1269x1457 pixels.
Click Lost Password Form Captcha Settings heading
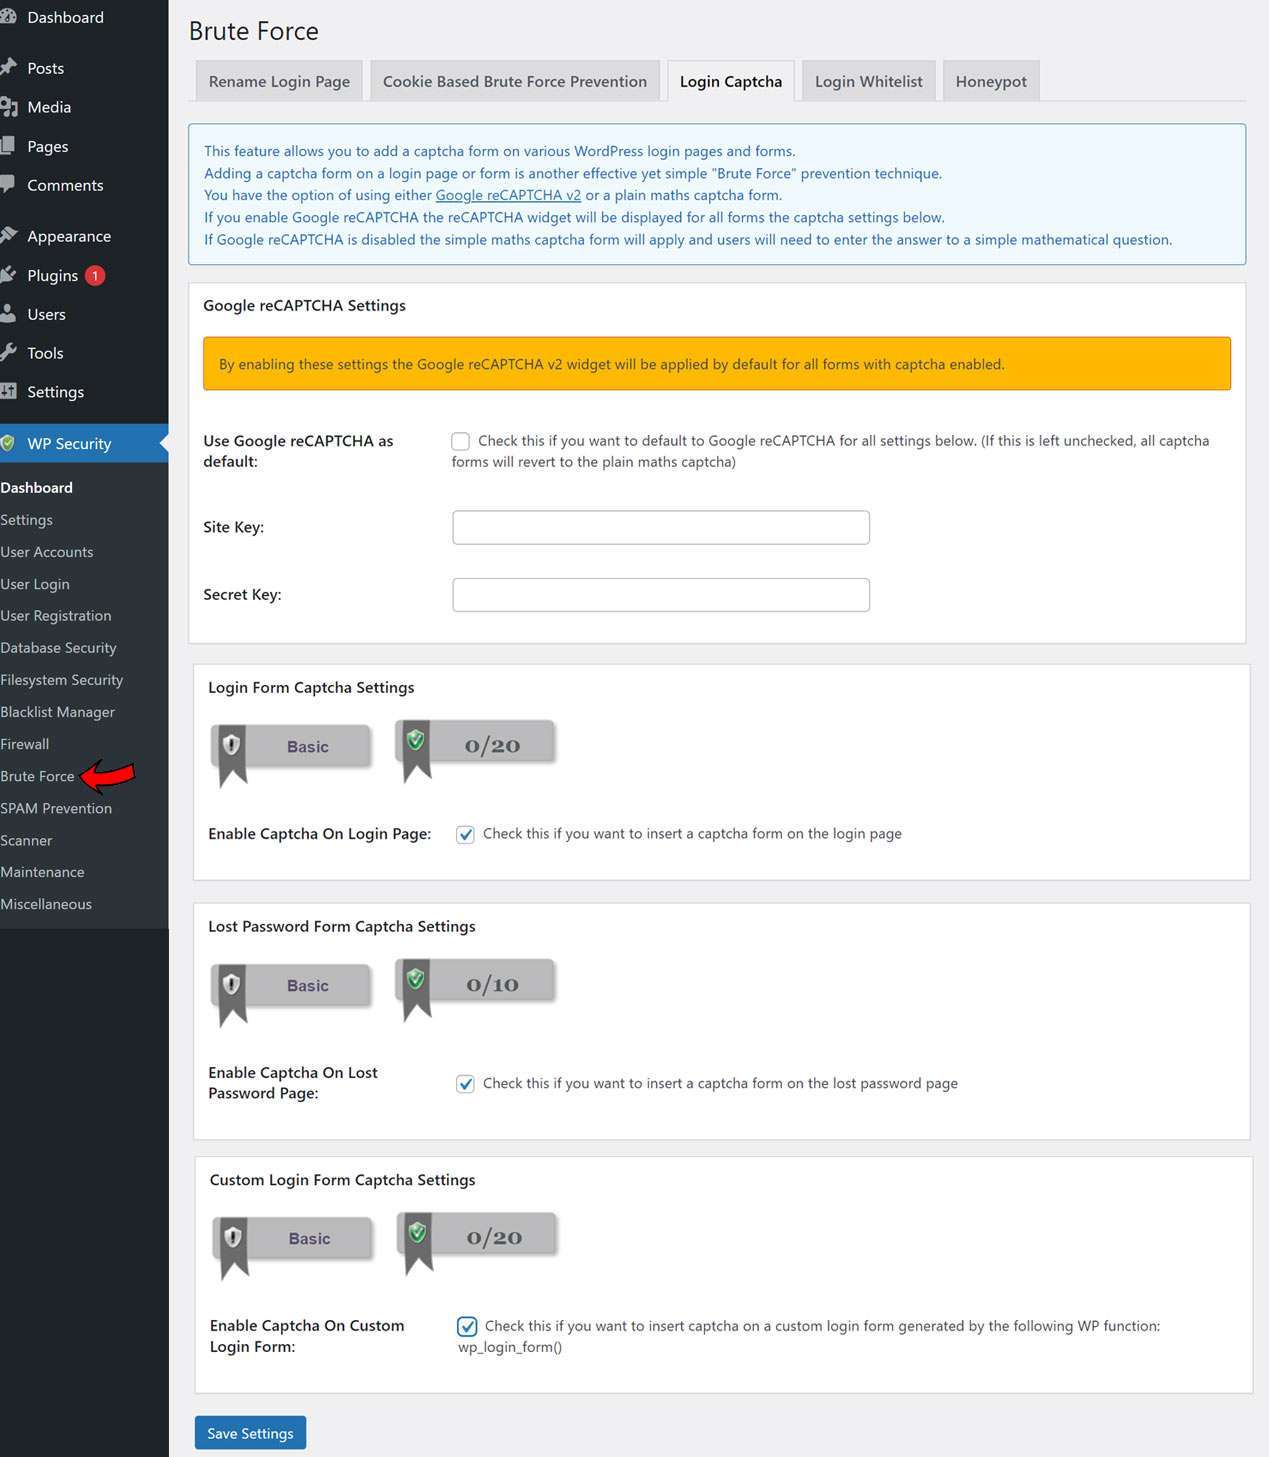coord(342,926)
